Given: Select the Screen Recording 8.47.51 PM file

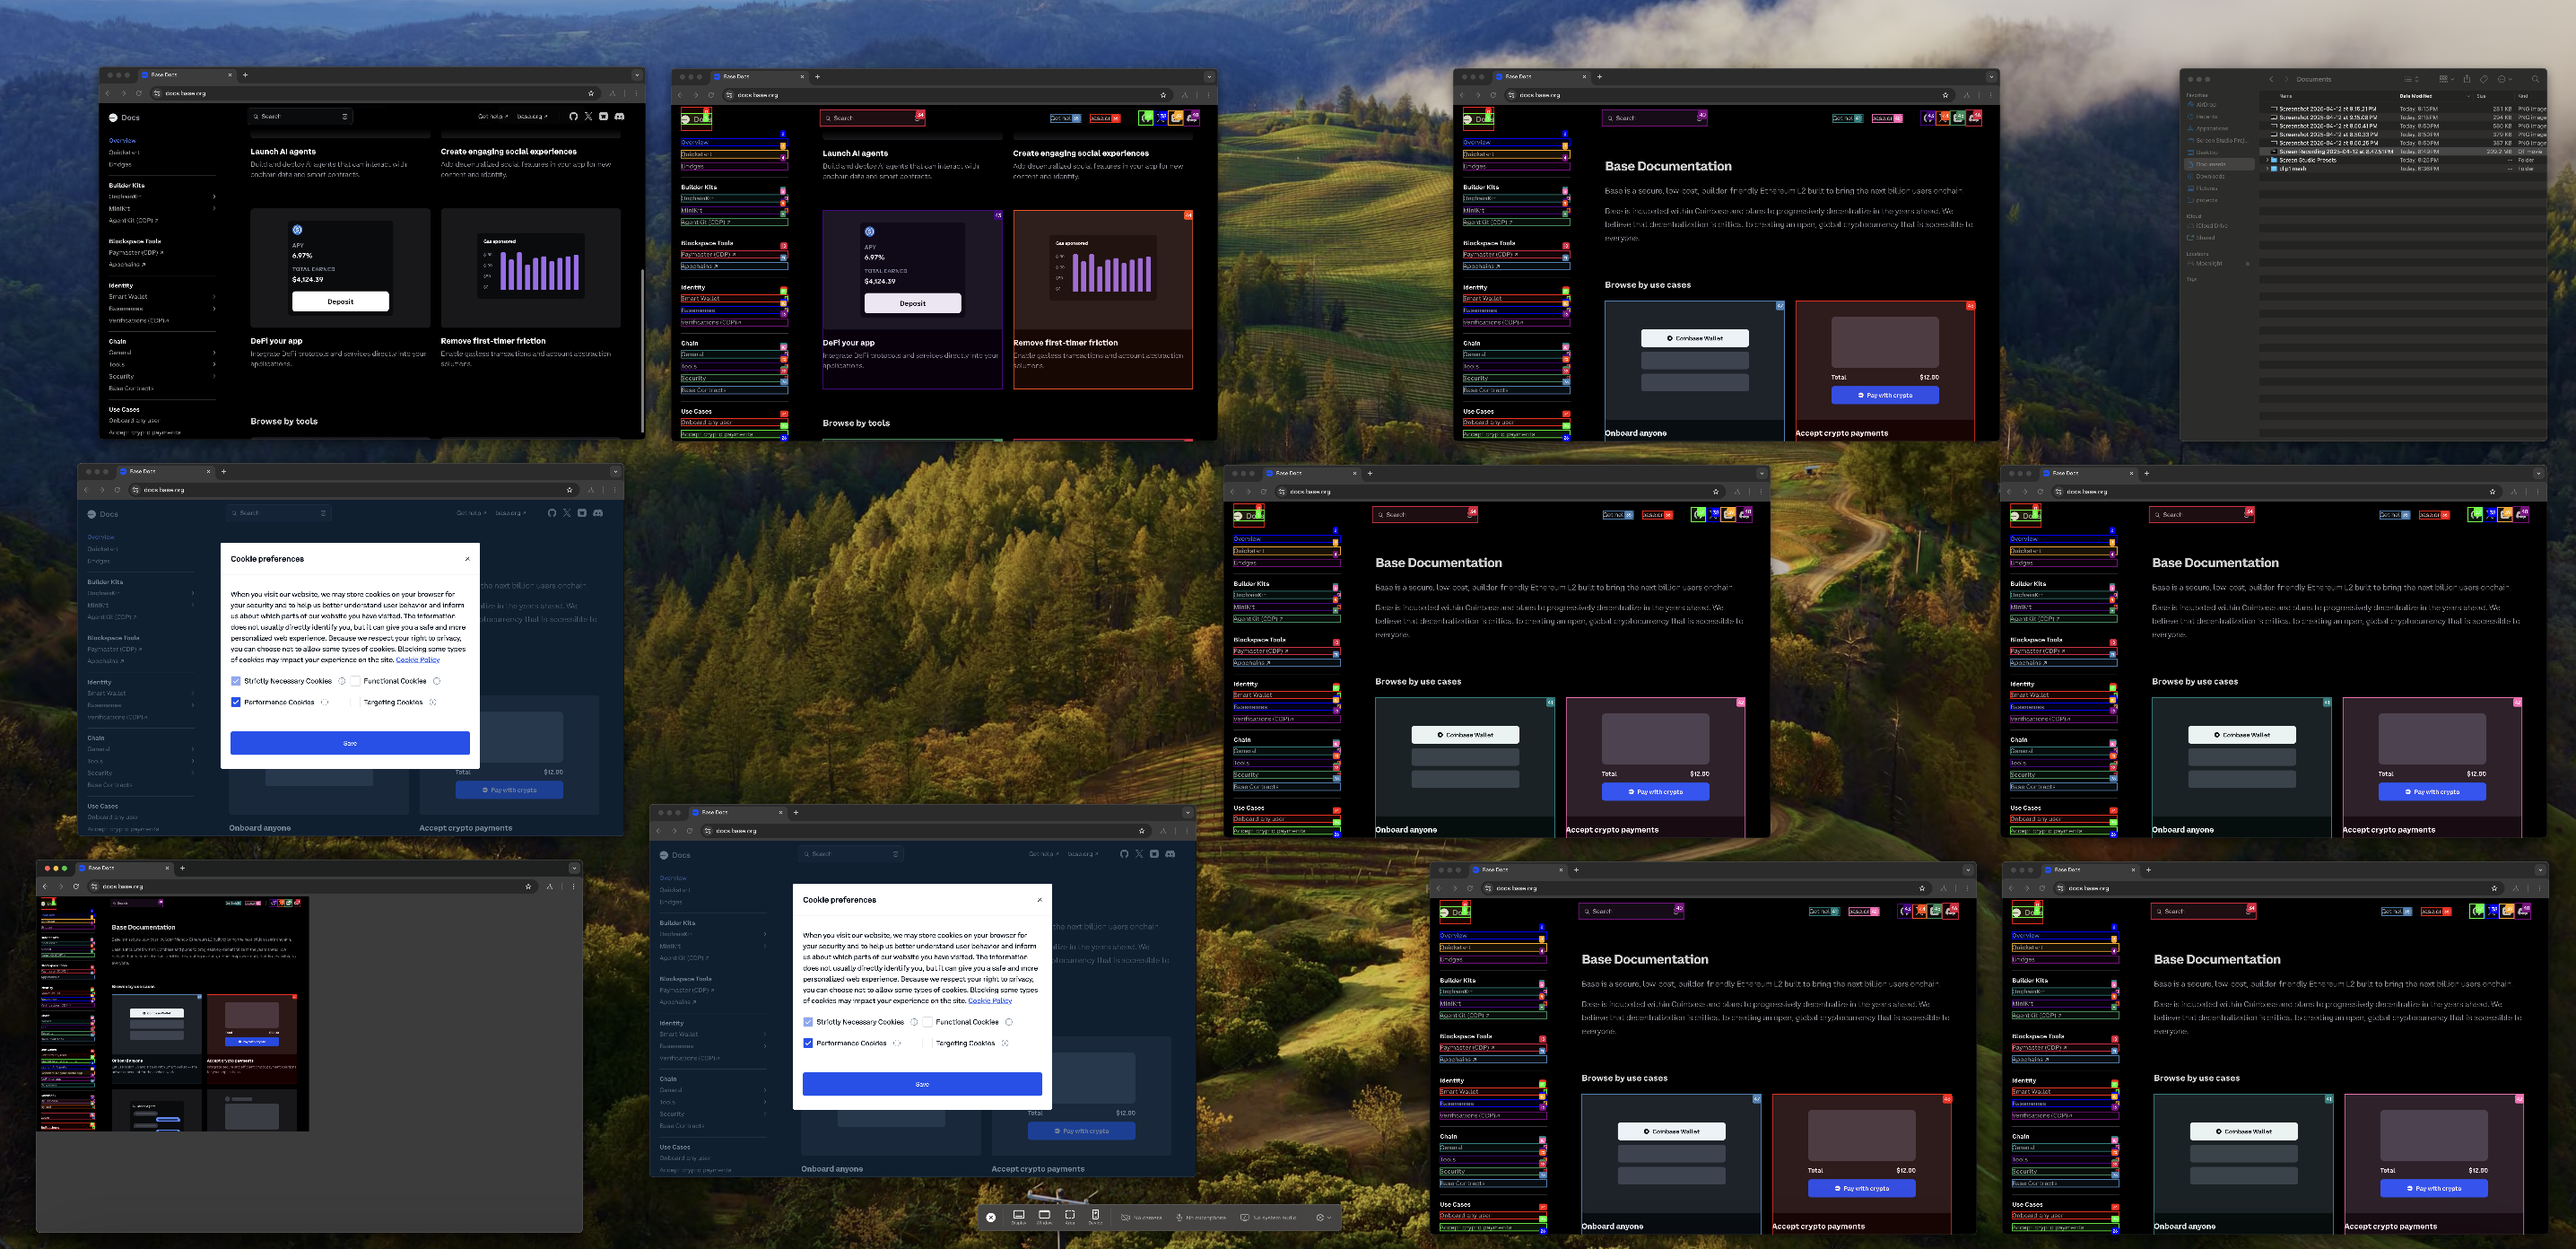Looking at the screenshot, I should click(x=2335, y=152).
